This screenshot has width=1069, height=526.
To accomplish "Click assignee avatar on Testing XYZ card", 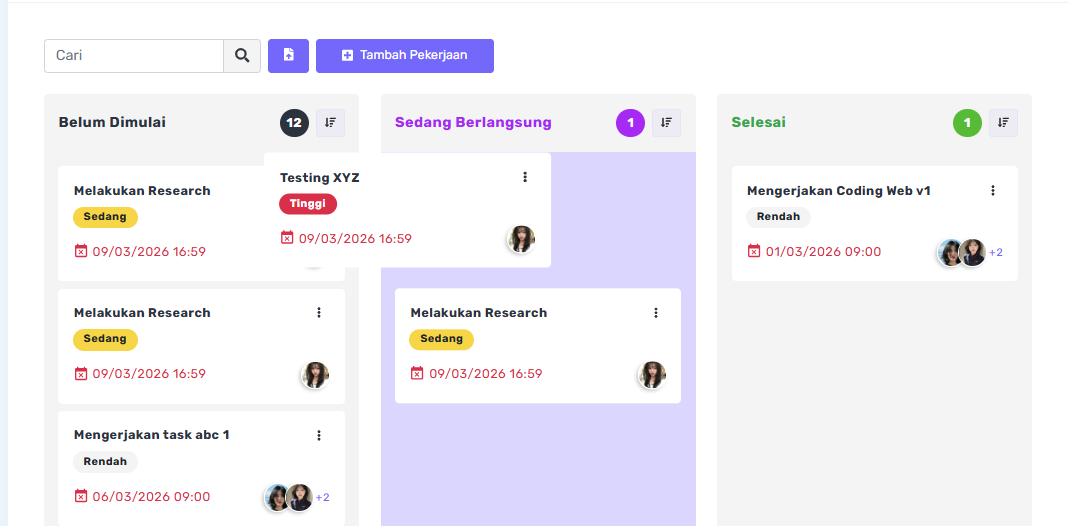I will pos(521,239).
